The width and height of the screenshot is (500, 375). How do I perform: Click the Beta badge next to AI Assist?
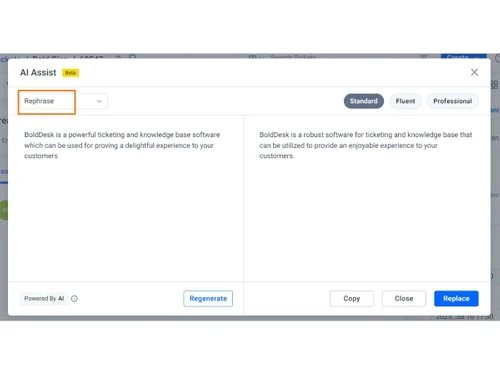[70, 73]
